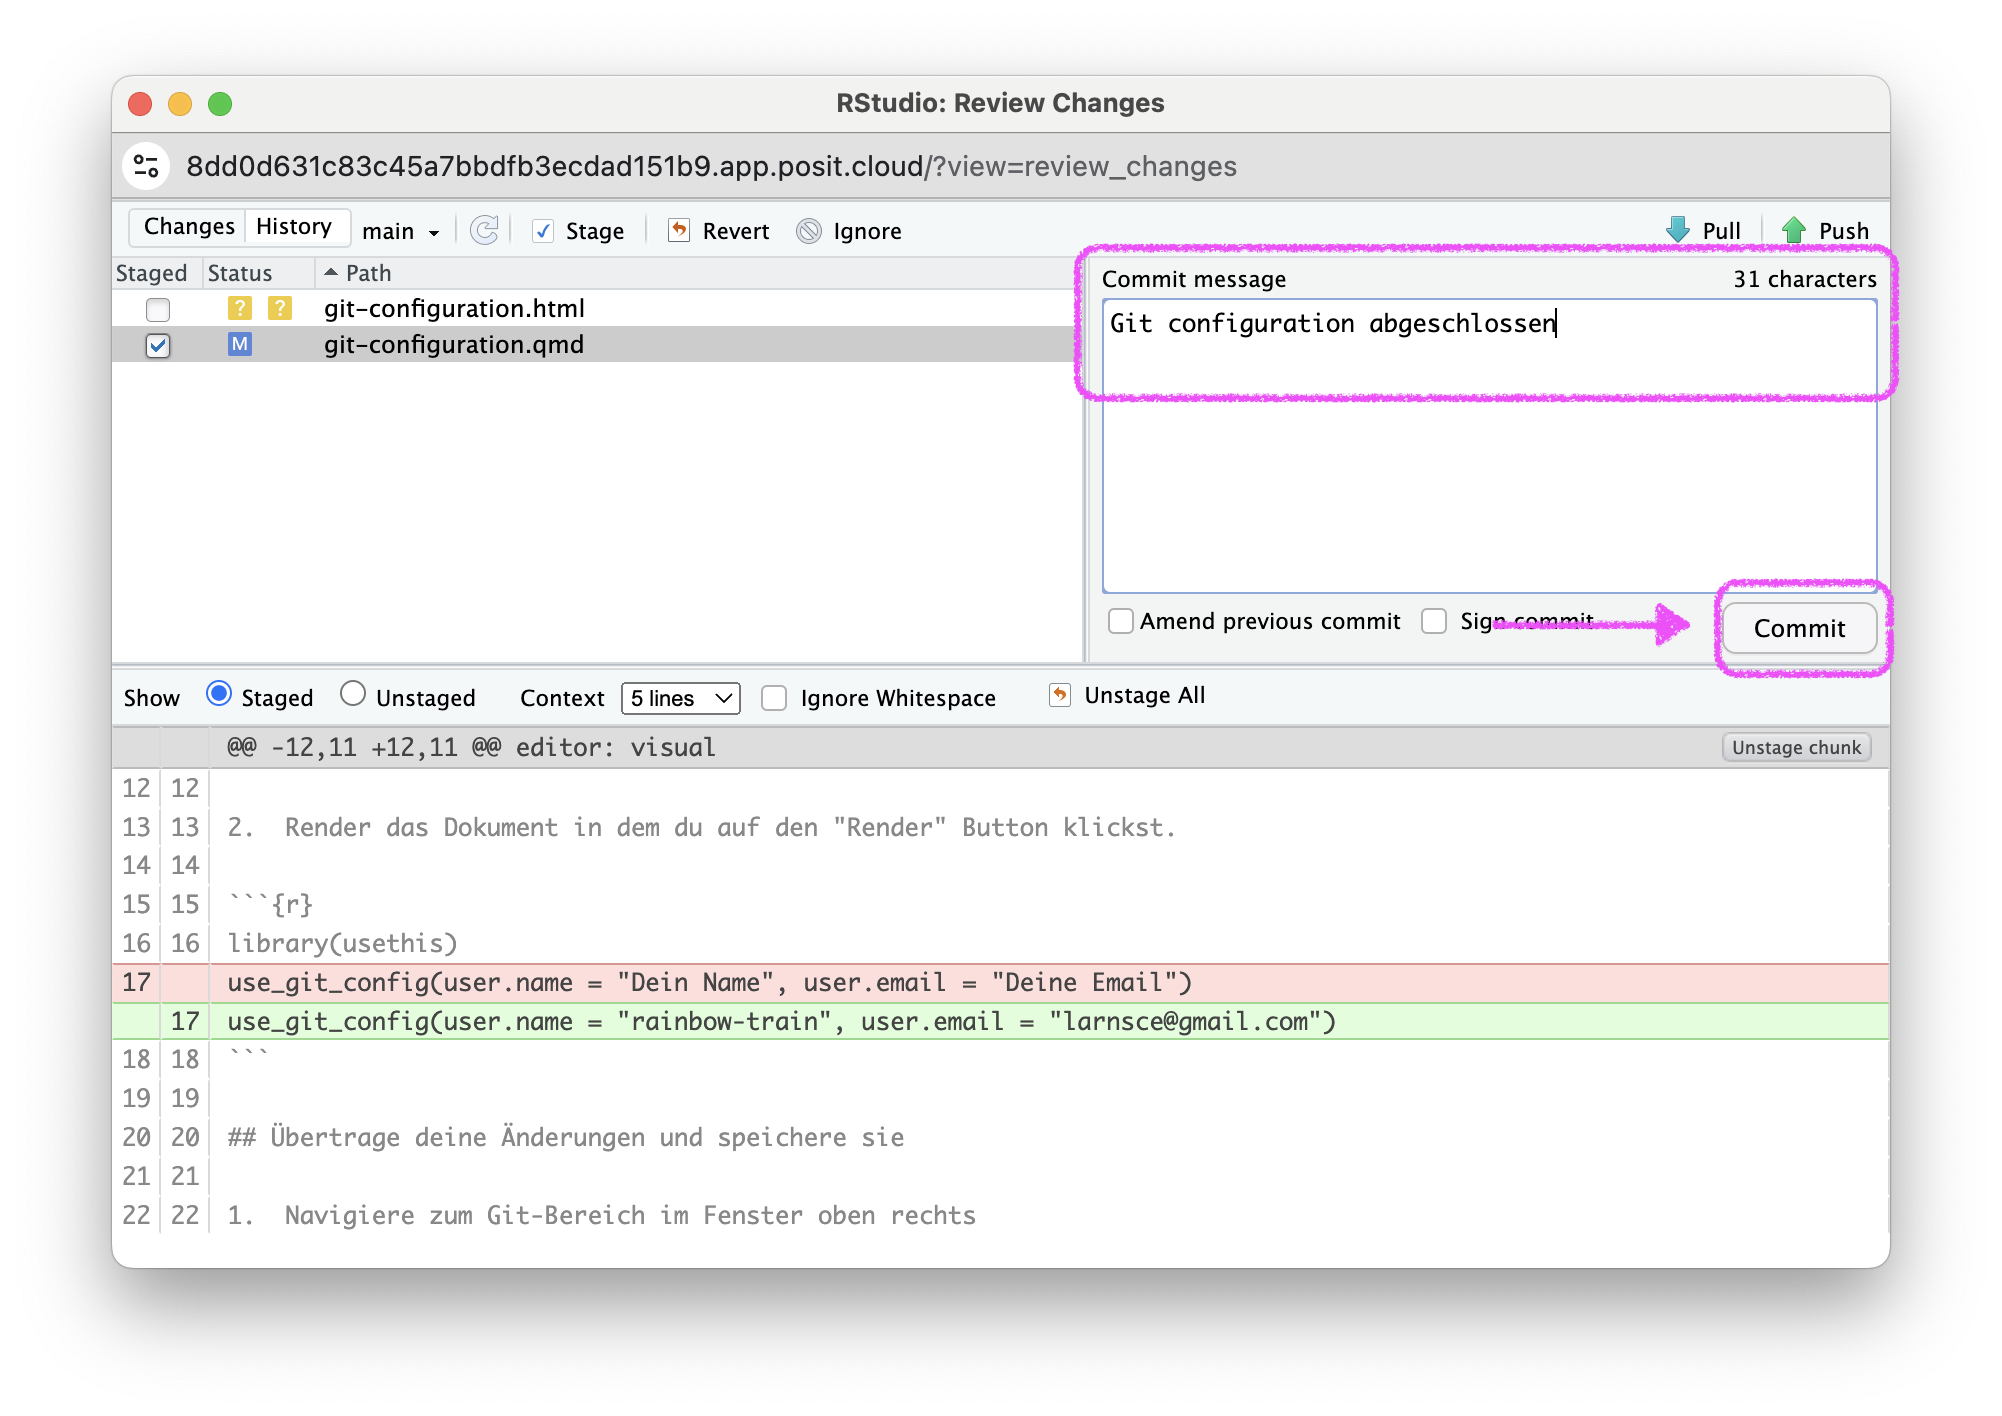Click the Unstage All icon
This screenshot has width=2002, height=1416.
1060,695
